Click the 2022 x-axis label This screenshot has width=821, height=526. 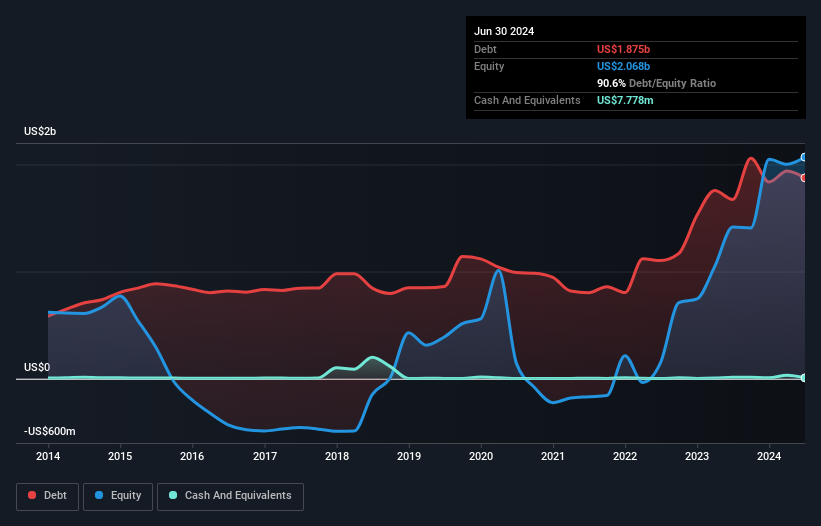[625, 456]
